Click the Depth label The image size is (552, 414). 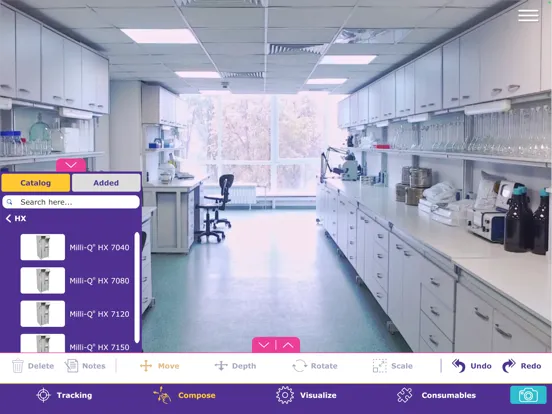click(x=244, y=366)
